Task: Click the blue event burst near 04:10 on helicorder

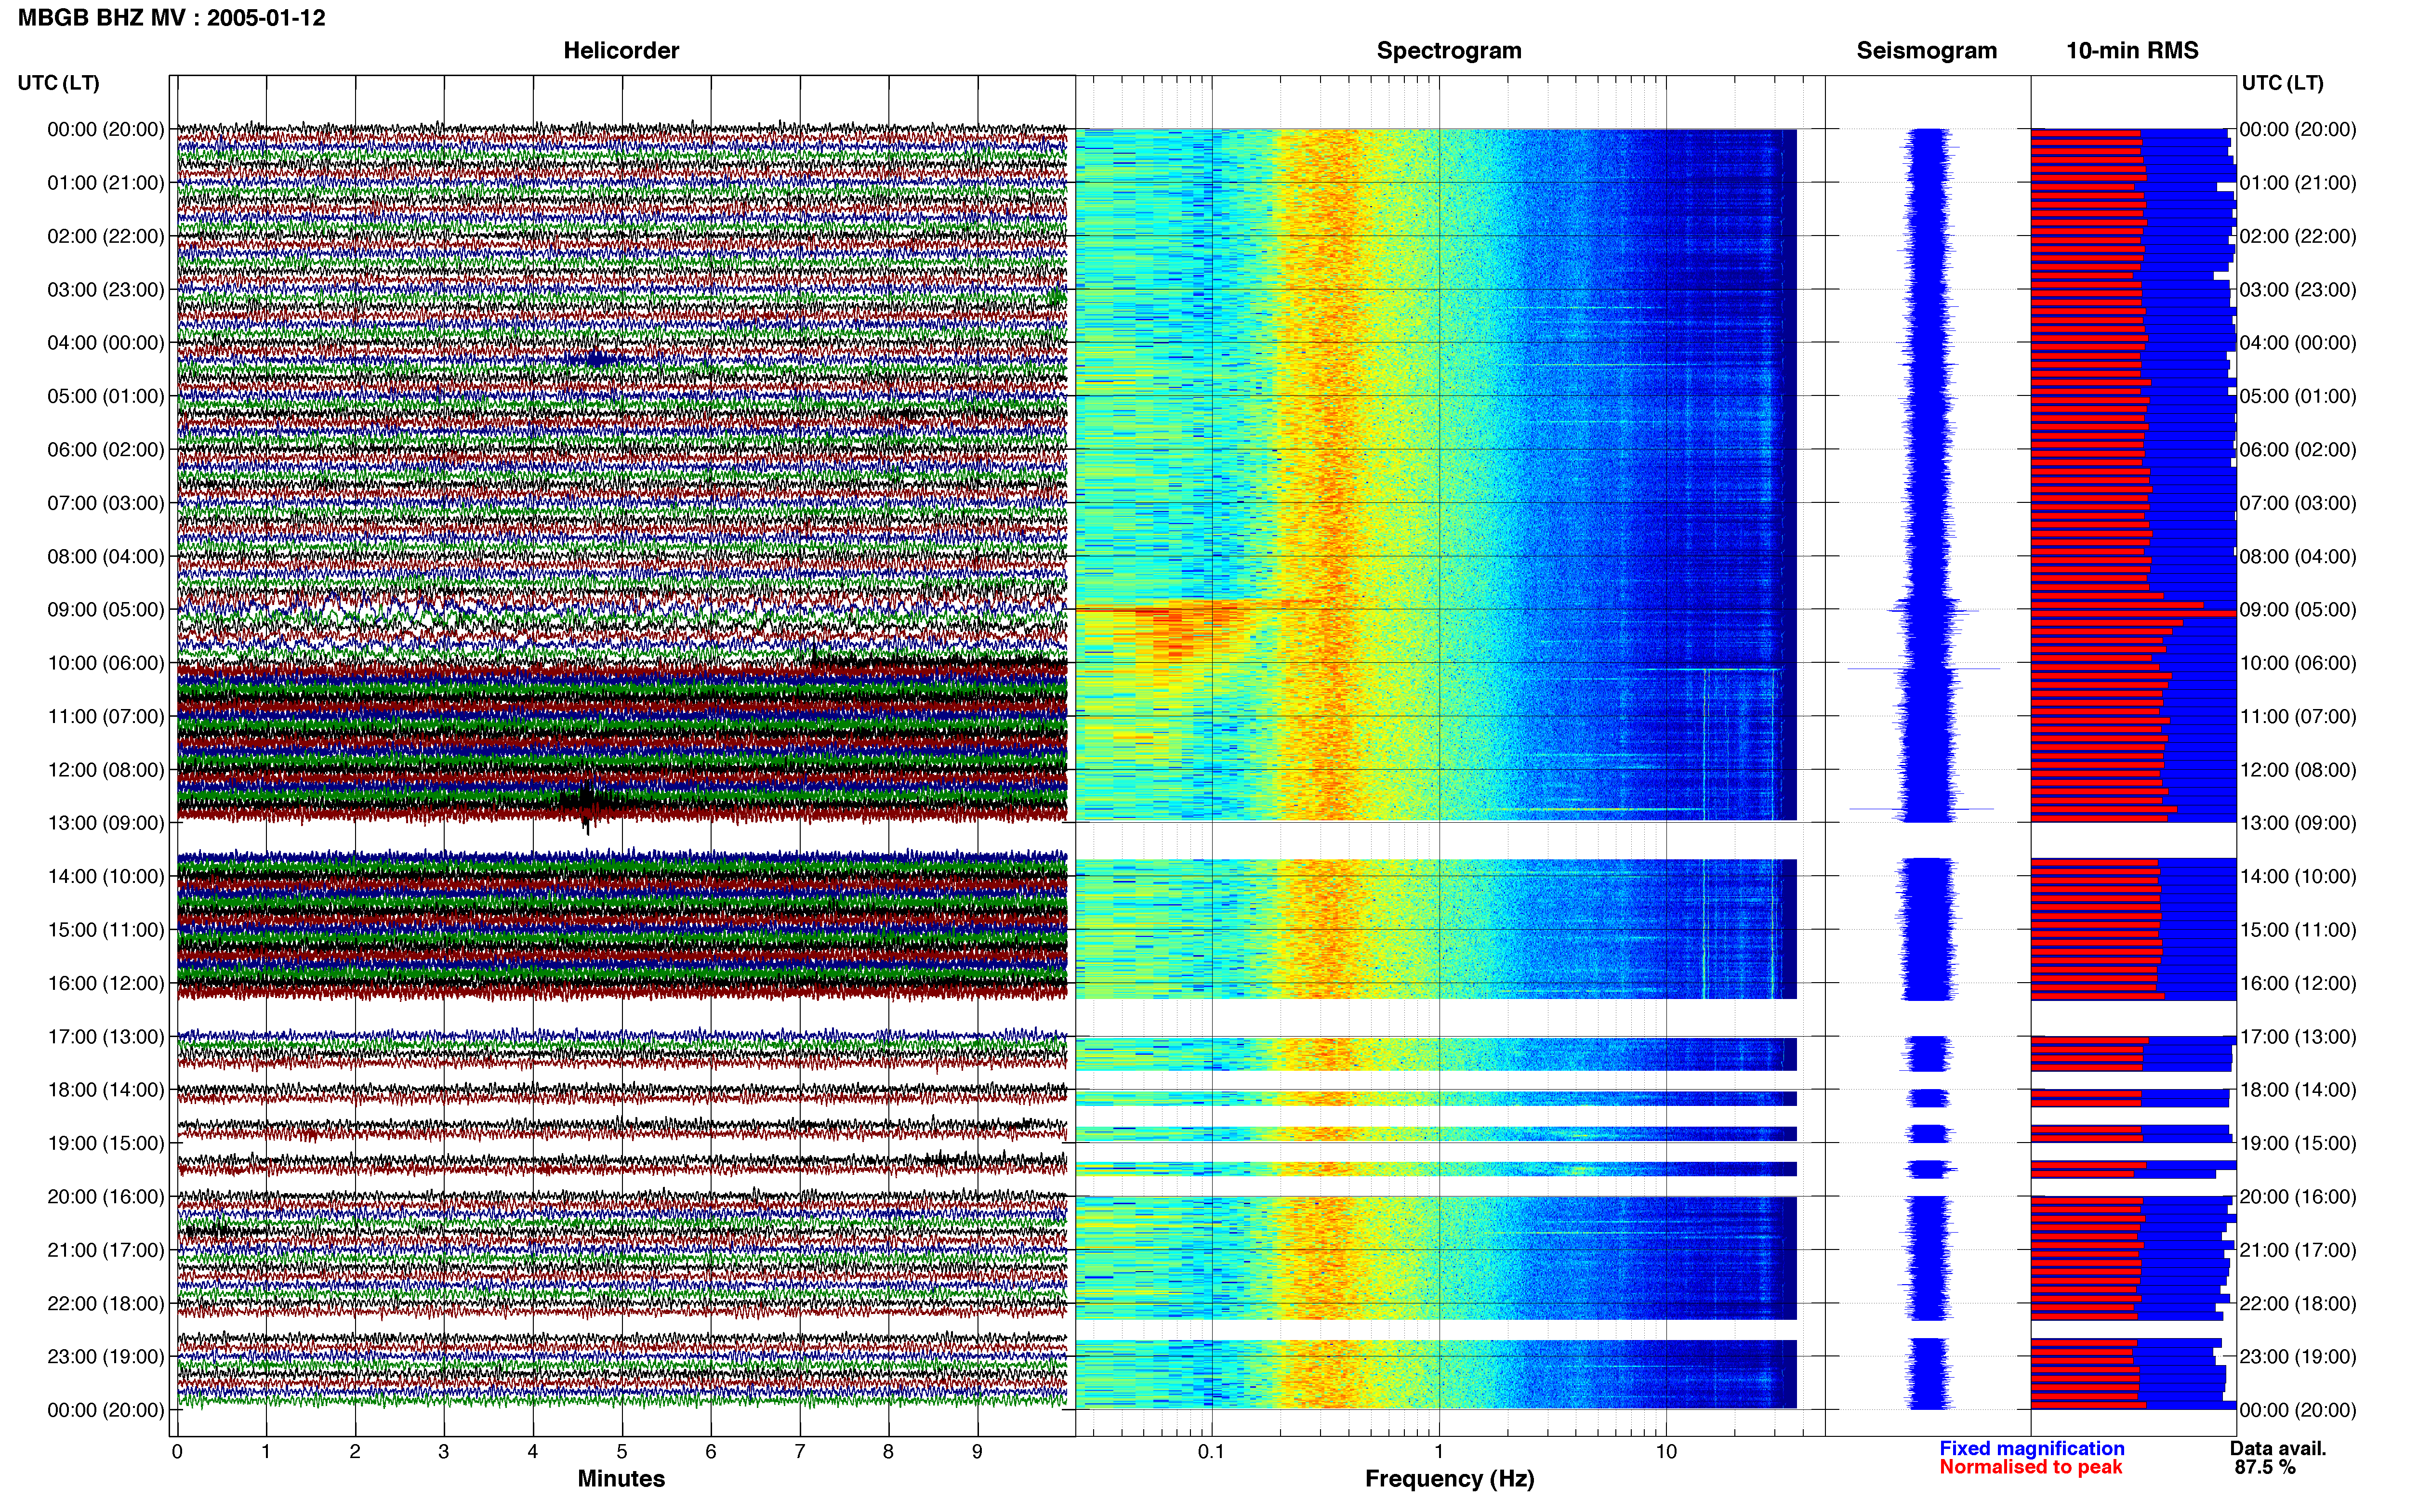Action: 597,358
